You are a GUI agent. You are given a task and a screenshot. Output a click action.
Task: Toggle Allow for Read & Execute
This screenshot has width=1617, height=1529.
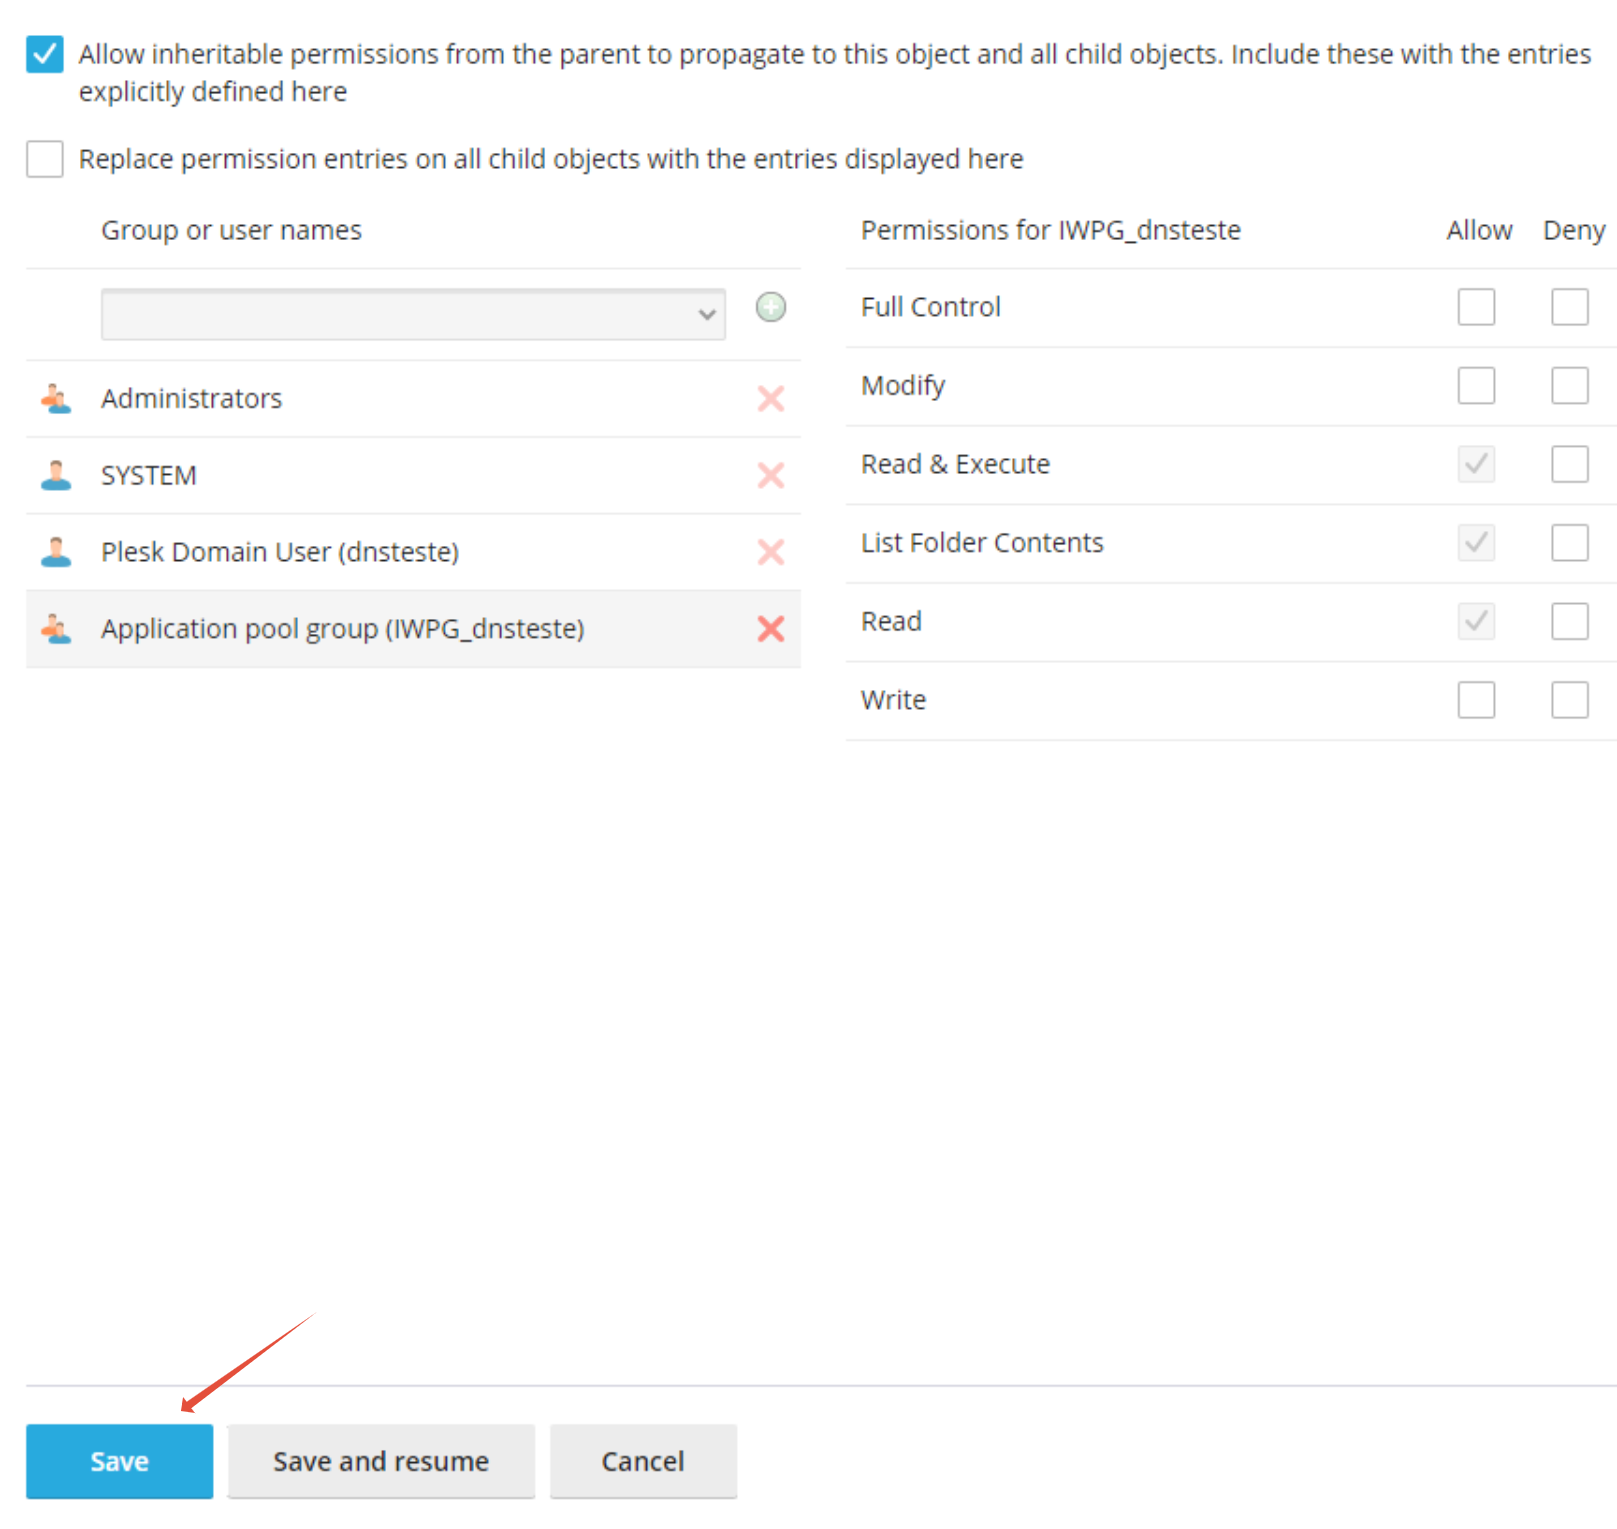pyautogui.click(x=1476, y=464)
